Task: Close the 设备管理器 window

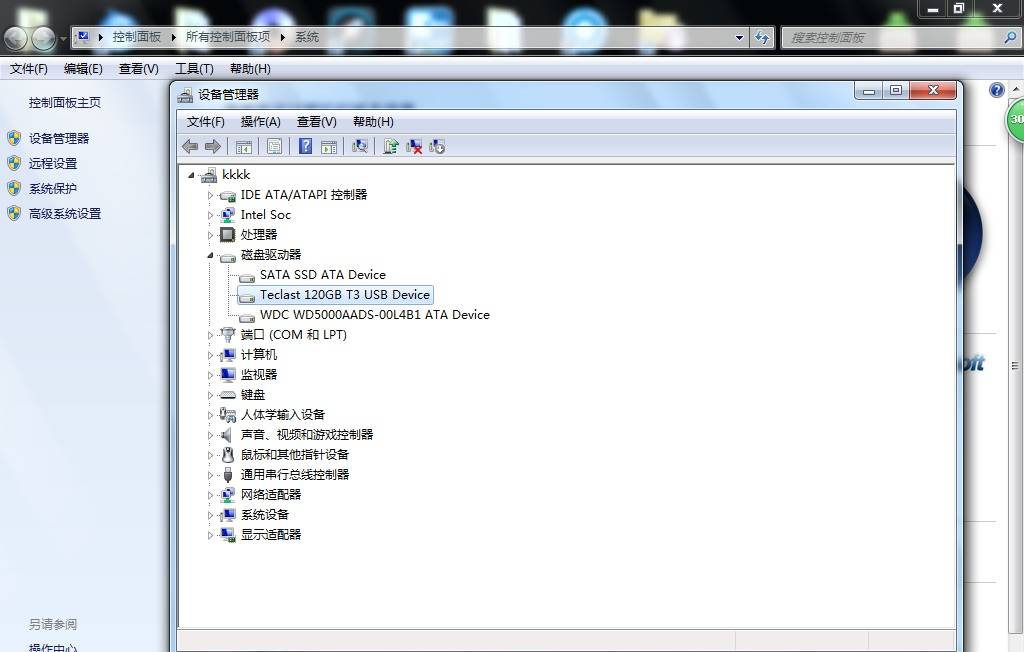Action: pos(933,91)
